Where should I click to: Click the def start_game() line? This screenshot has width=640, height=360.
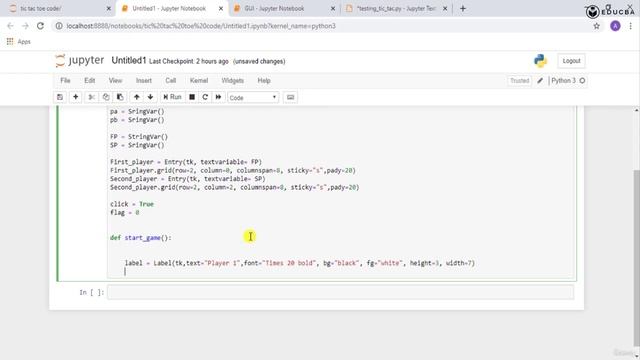(140, 238)
